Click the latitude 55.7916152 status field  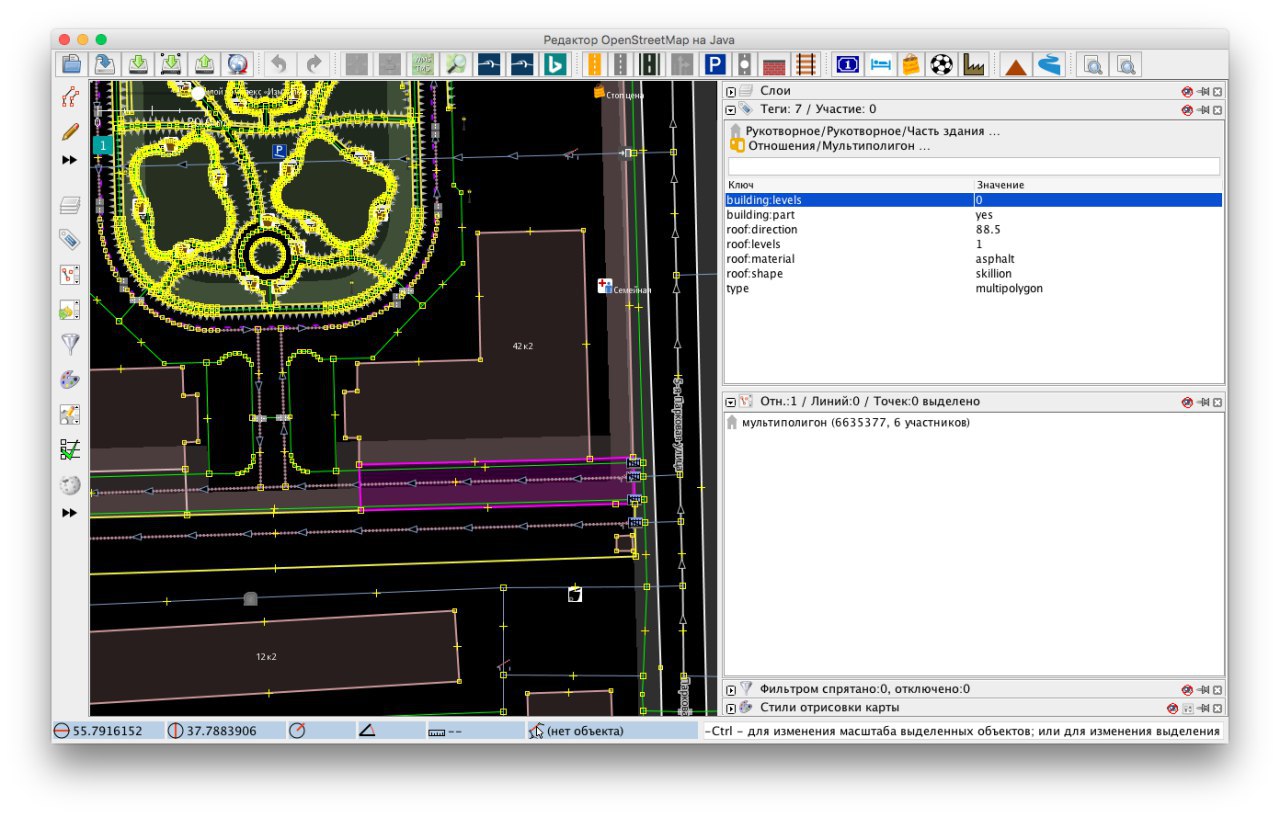coord(108,731)
